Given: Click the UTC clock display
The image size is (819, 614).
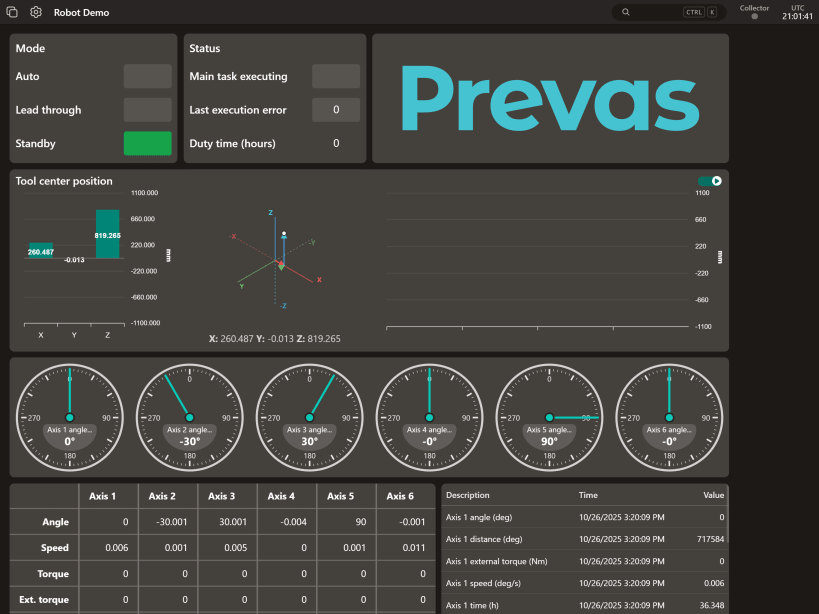Looking at the screenshot, I should 797,12.
